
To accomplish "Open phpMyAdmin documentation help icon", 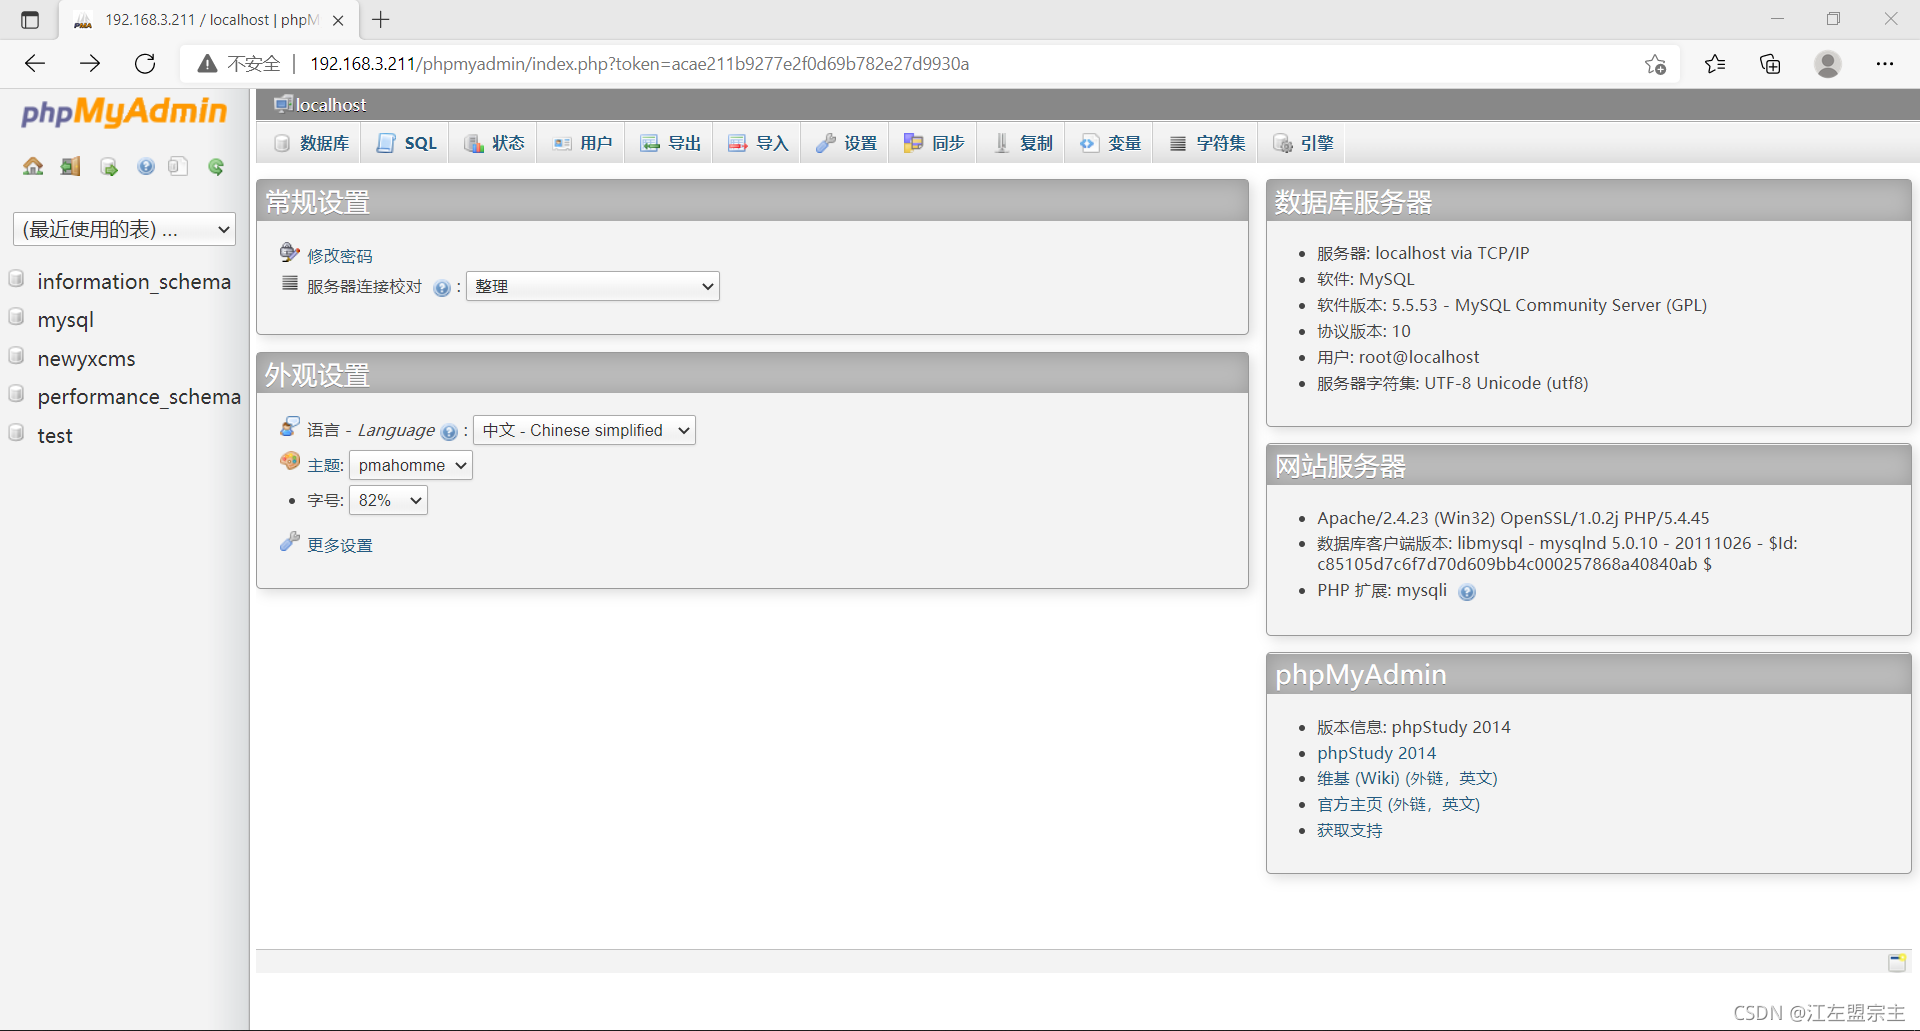I will pyautogui.click(x=146, y=166).
